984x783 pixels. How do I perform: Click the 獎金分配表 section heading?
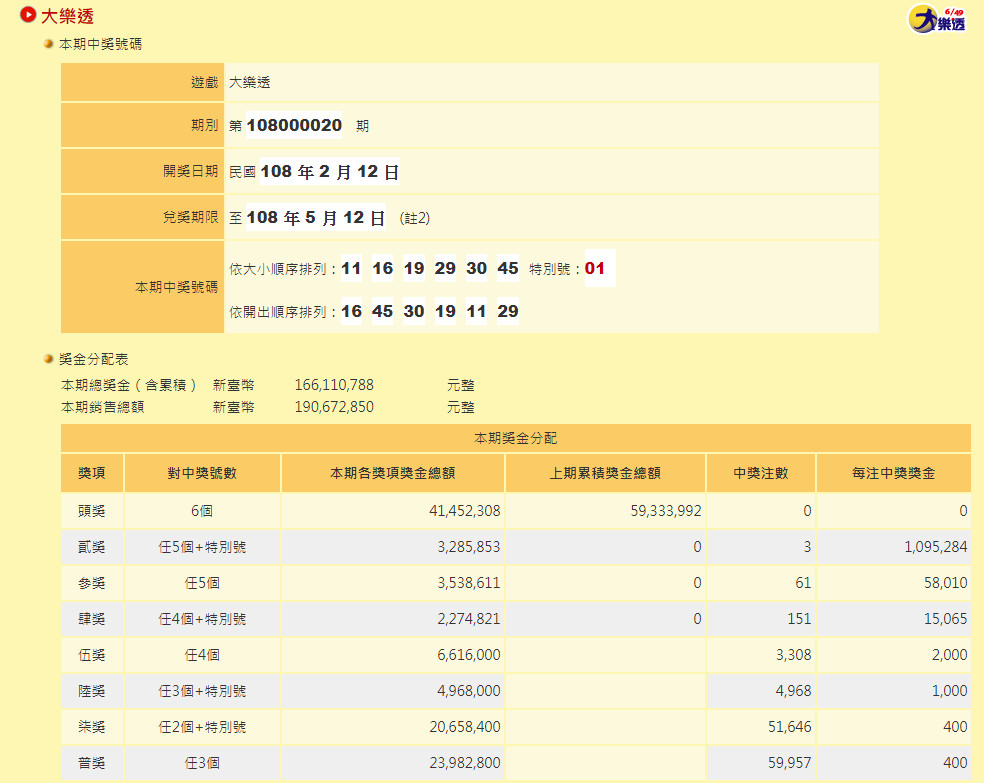[94, 359]
